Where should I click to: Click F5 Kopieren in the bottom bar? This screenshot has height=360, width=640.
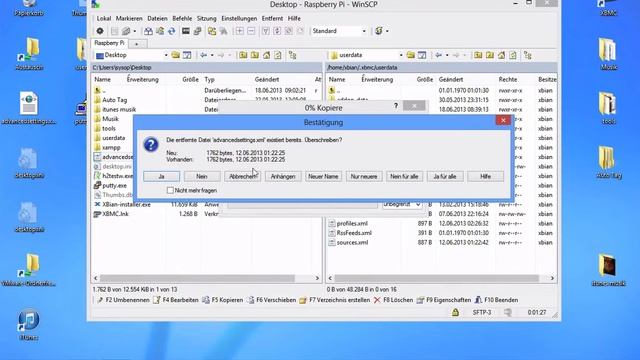coord(223,300)
